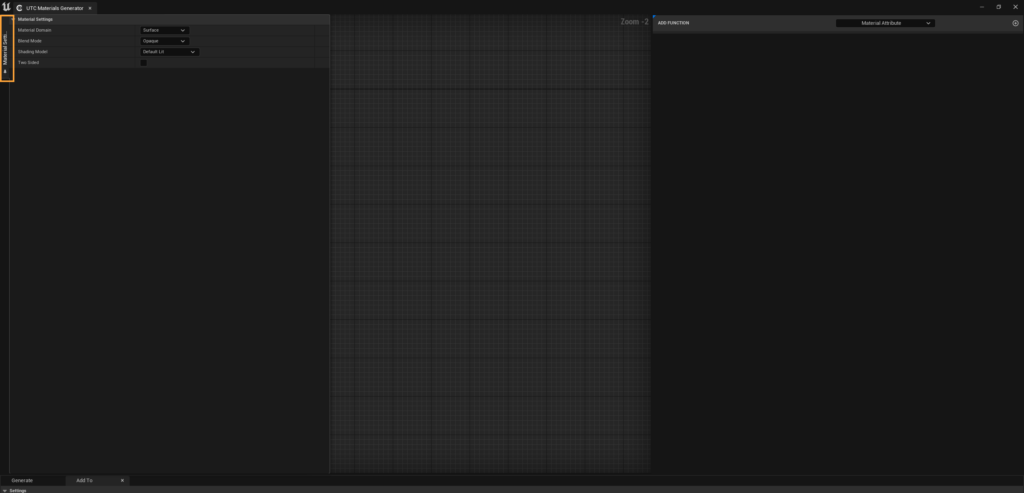Screen dimensions: 1024x493
Task: Open the Material Attribute dropdown in Add Function
Action: point(885,23)
